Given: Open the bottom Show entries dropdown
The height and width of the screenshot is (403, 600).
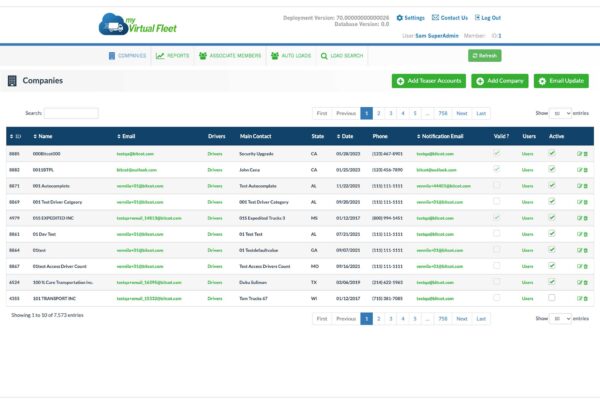Looking at the screenshot, I should point(560,318).
